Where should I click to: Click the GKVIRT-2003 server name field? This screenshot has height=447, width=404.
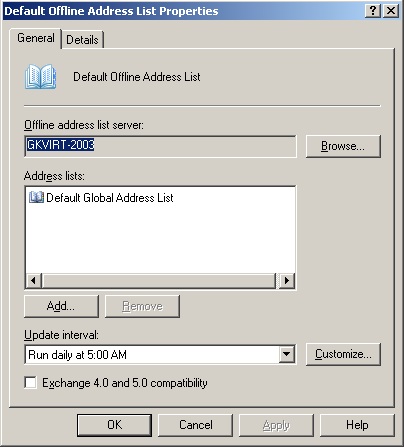[160, 146]
